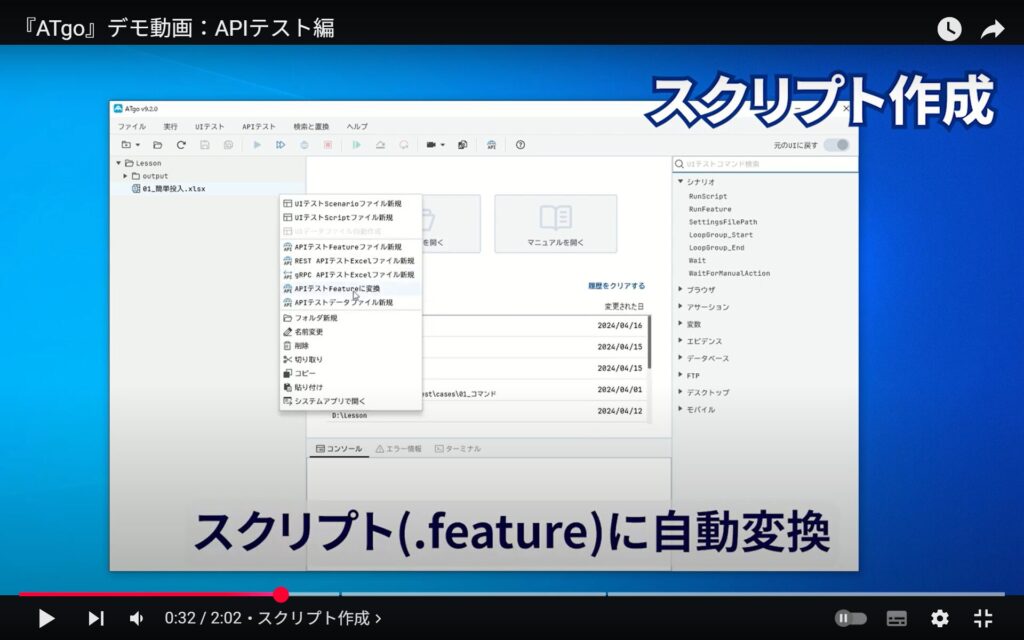The height and width of the screenshot is (640, 1024).
Task: Open the UIテスト menu
Action: click(210, 127)
